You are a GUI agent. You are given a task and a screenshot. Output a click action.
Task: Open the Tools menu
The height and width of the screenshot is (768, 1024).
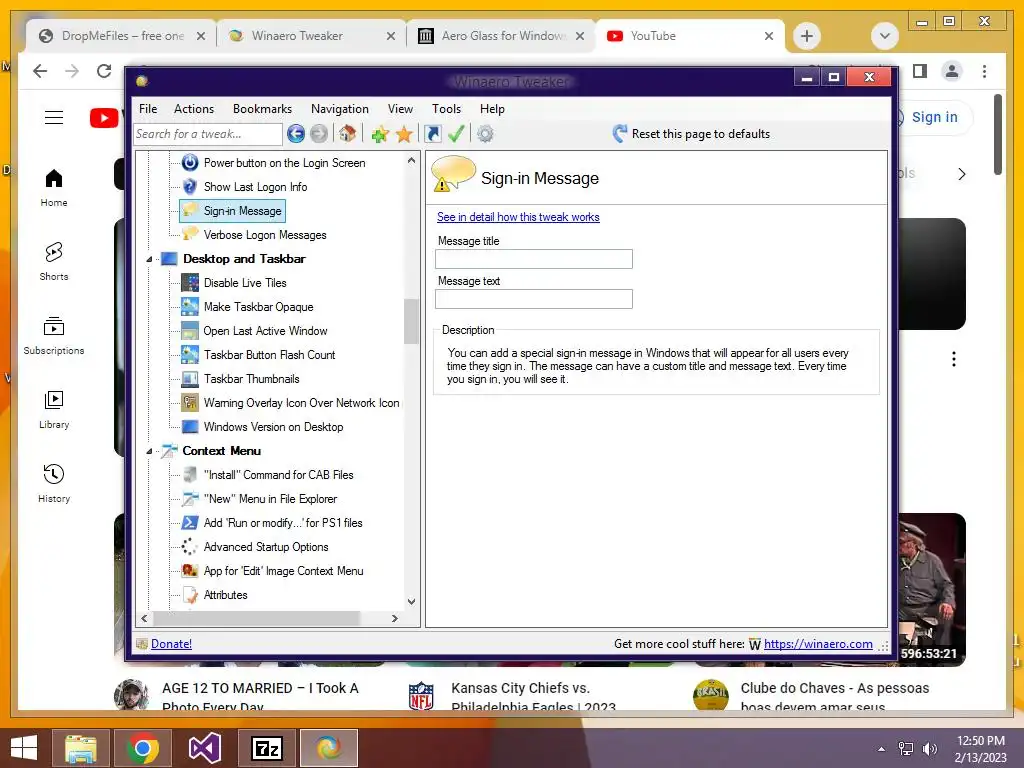tap(446, 109)
